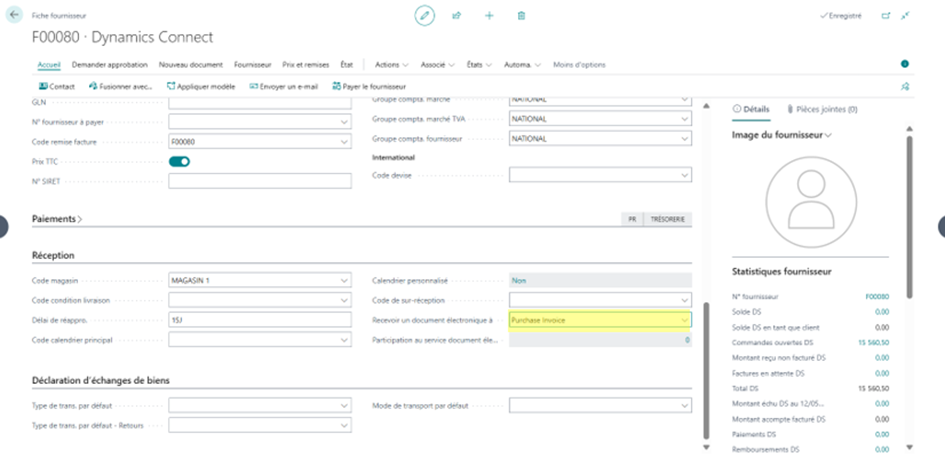Open Mode de transport par défaut dropdown
The image size is (945, 473).
(x=684, y=406)
